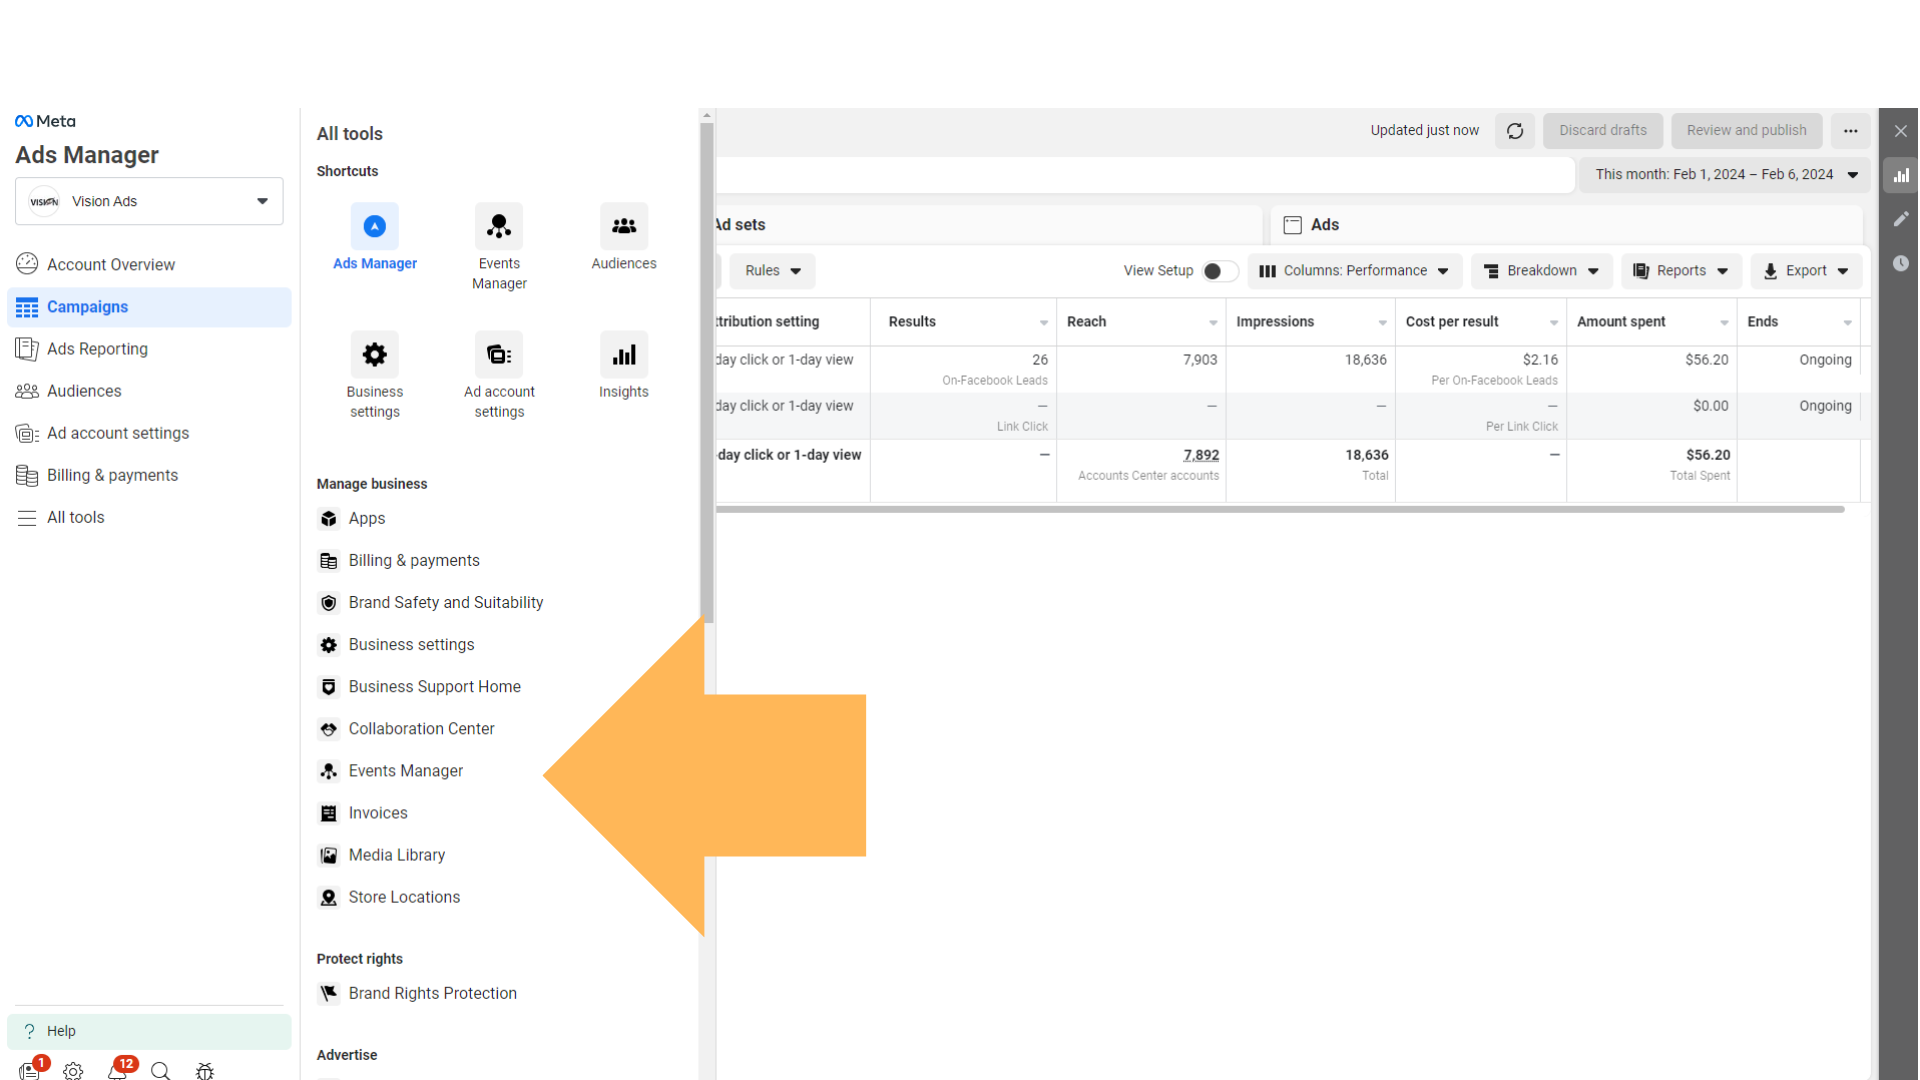Open the Impressions column header menu arrow
Screen dimensions: 1920x1080
pyautogui.click(x=1382, y=323)
